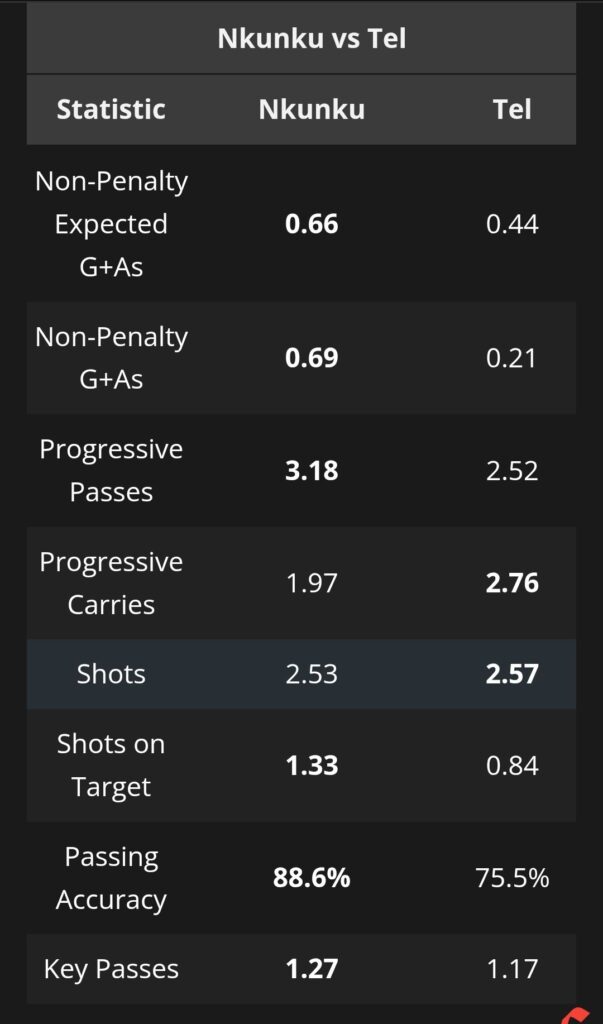Click Nkunku's 0.66 expected G+As value

point(312,224)
